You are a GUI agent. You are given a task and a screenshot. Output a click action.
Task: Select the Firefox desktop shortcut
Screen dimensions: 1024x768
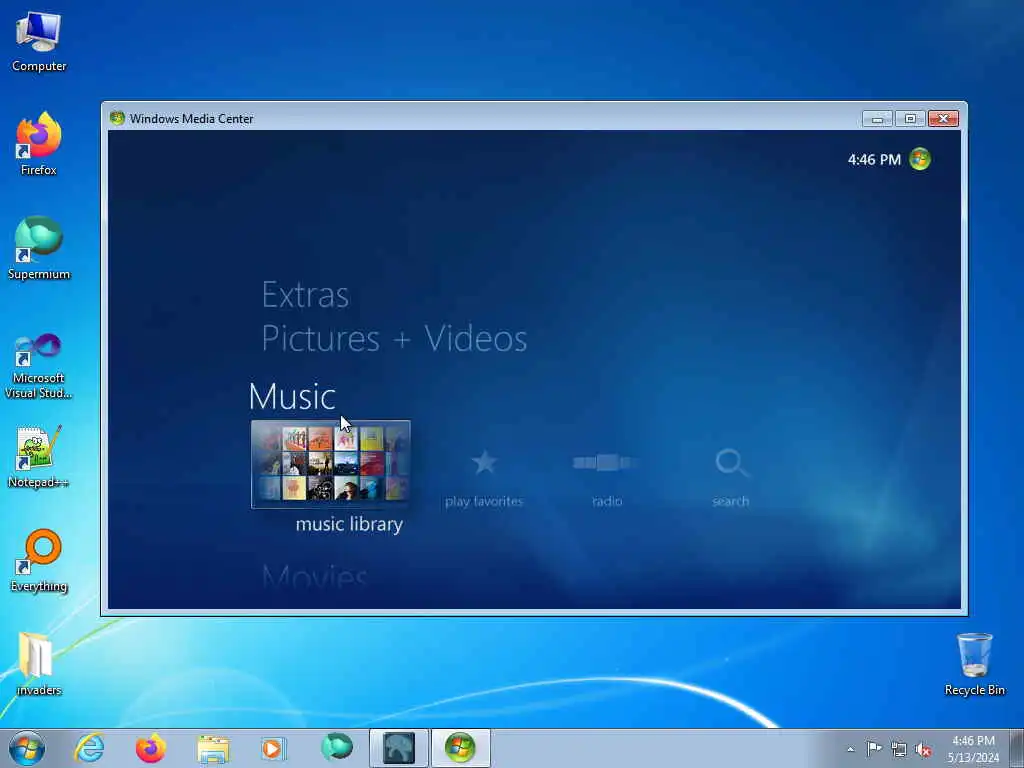[39, 144]
